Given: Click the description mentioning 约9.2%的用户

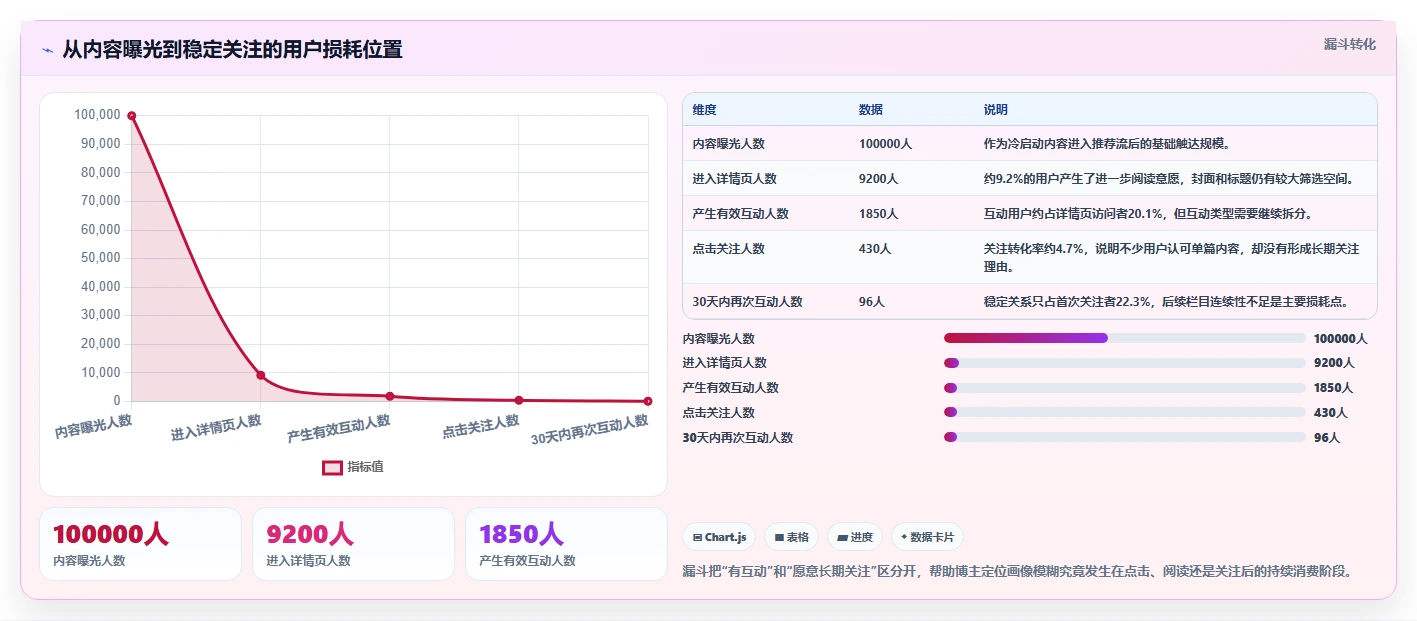Looking at the screenshot, I should coord(1169,179).
